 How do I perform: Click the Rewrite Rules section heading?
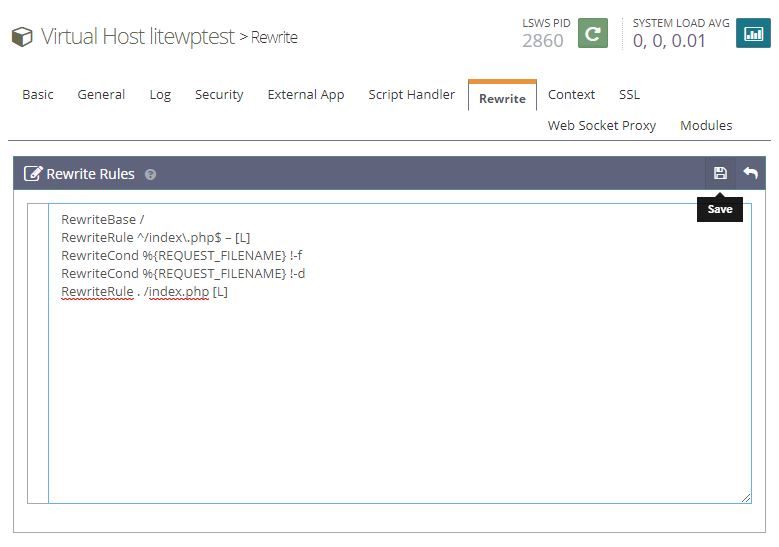tap(90, 174)
